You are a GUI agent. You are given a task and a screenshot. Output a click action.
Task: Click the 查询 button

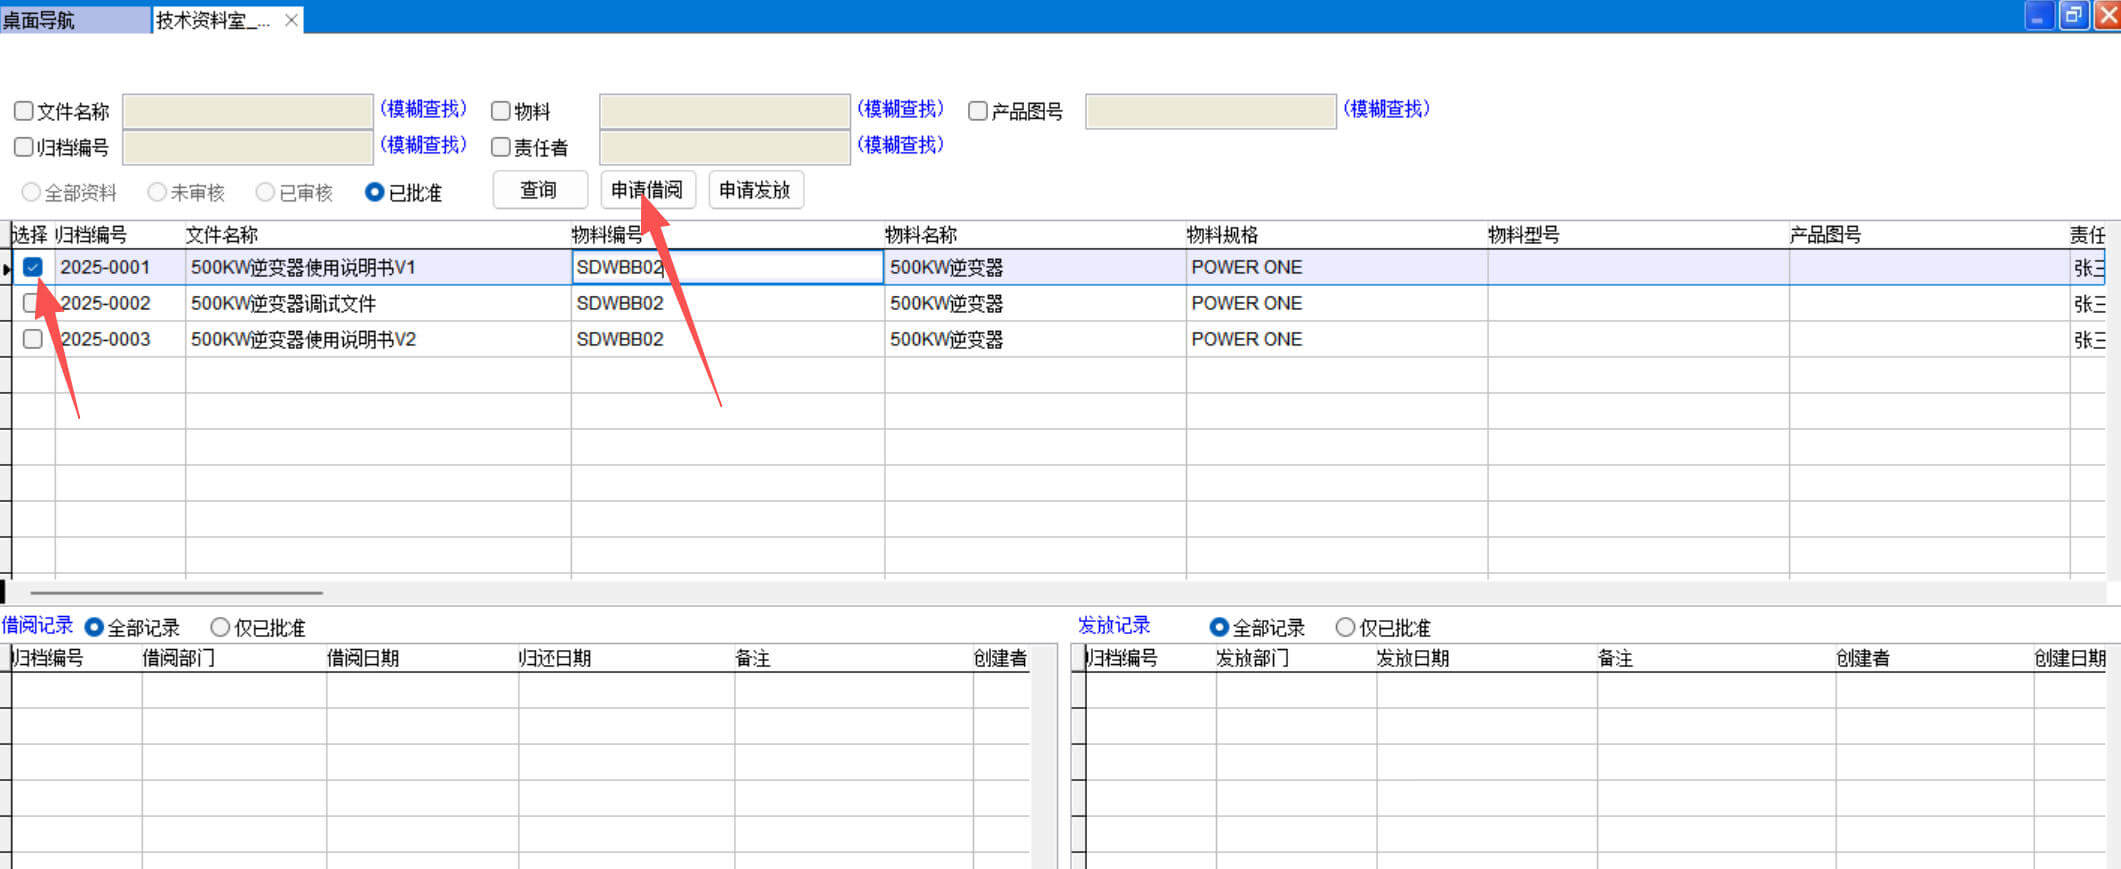(539, 190)
